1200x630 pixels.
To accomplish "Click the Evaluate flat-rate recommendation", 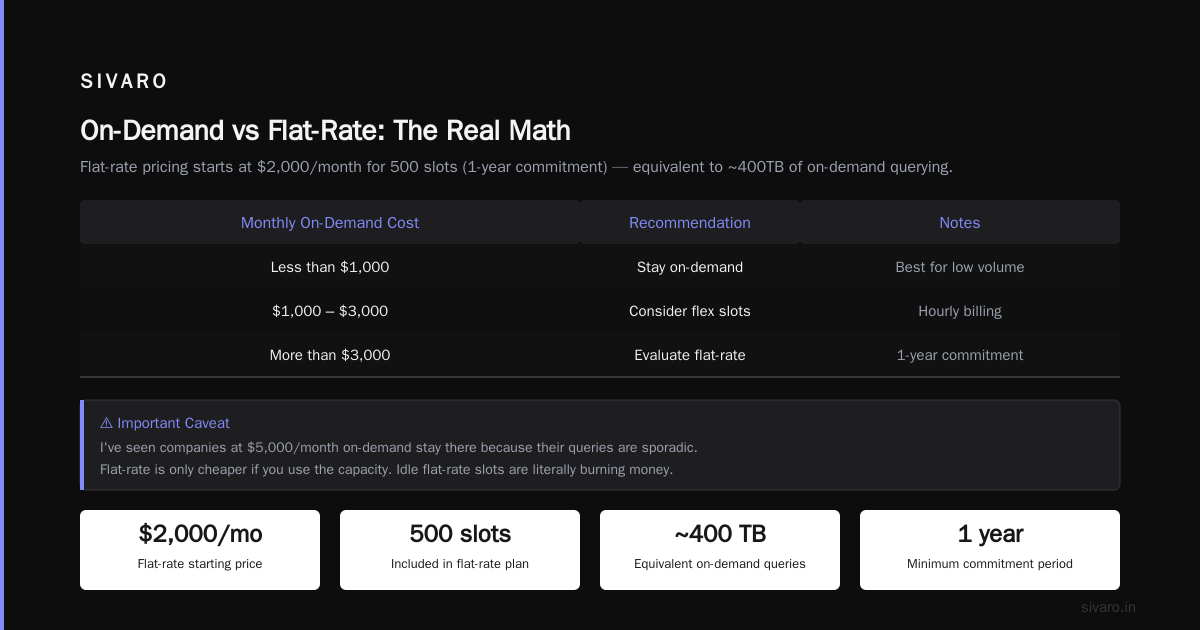I will tap(690, 355).
